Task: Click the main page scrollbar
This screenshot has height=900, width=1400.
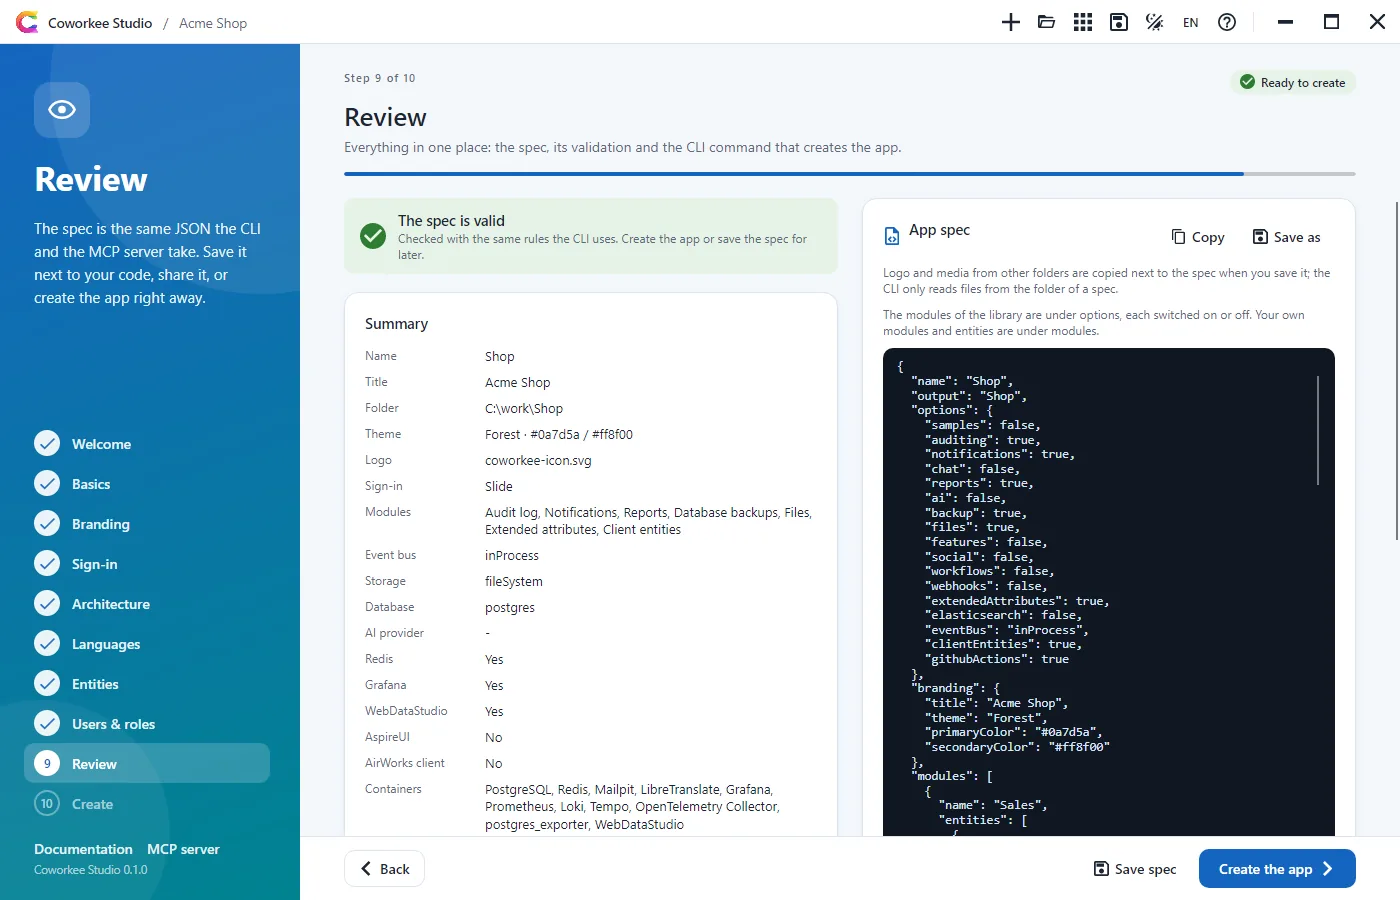Action: point(1396,370)
